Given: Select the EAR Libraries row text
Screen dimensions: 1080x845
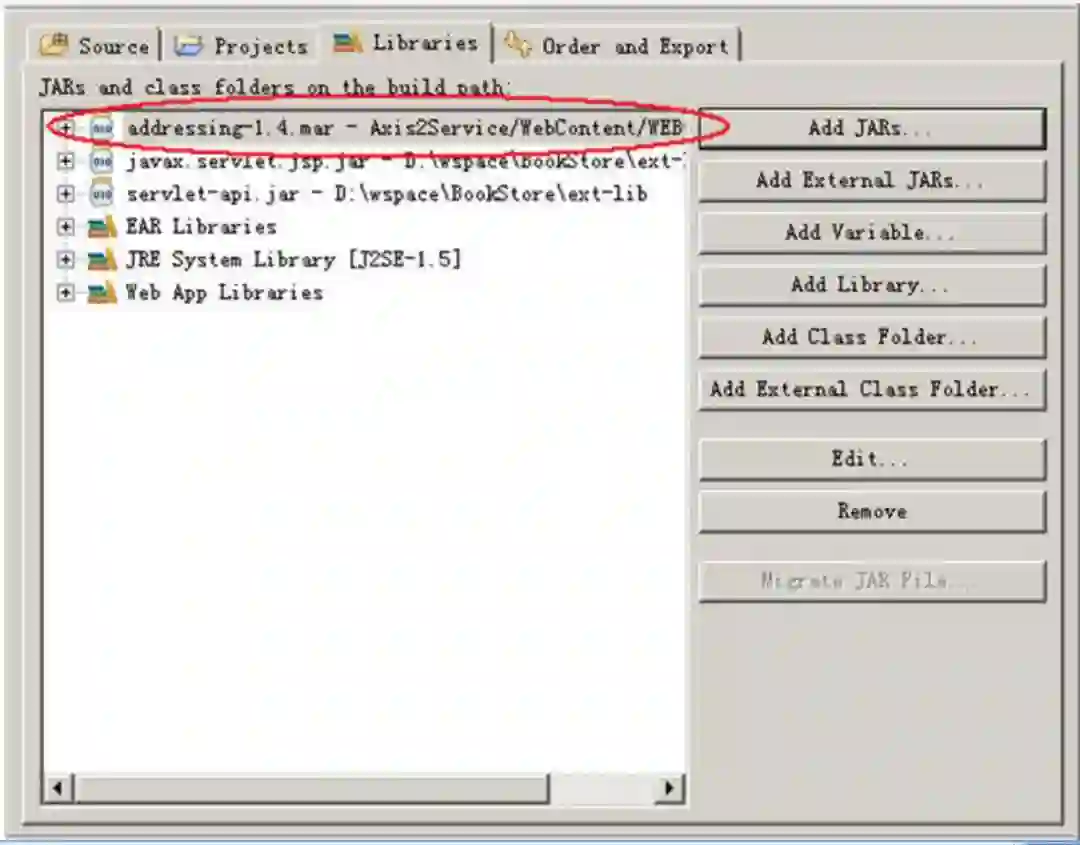Looking at the screenshot, I should click(x=200, y=226).
